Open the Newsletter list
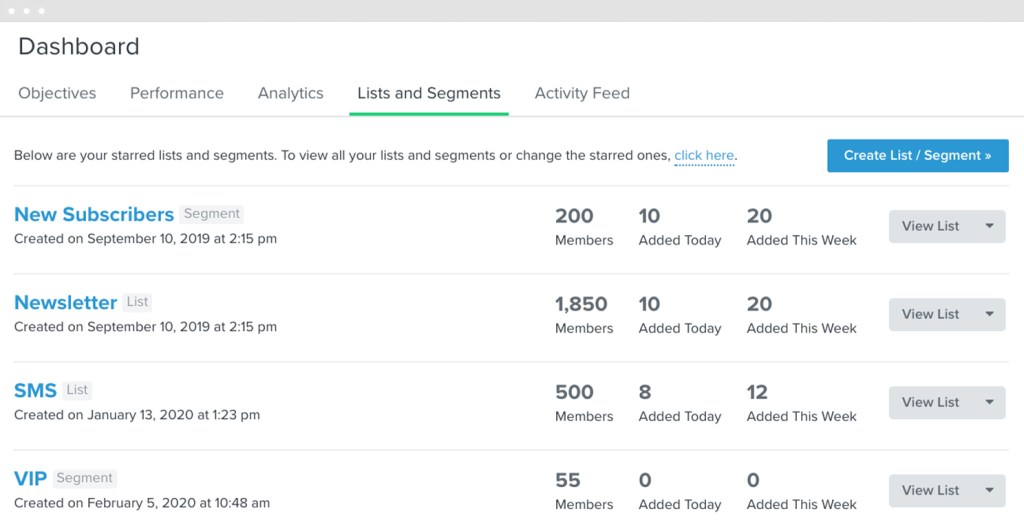The image size is (1024, 520). tap(66, 302)
